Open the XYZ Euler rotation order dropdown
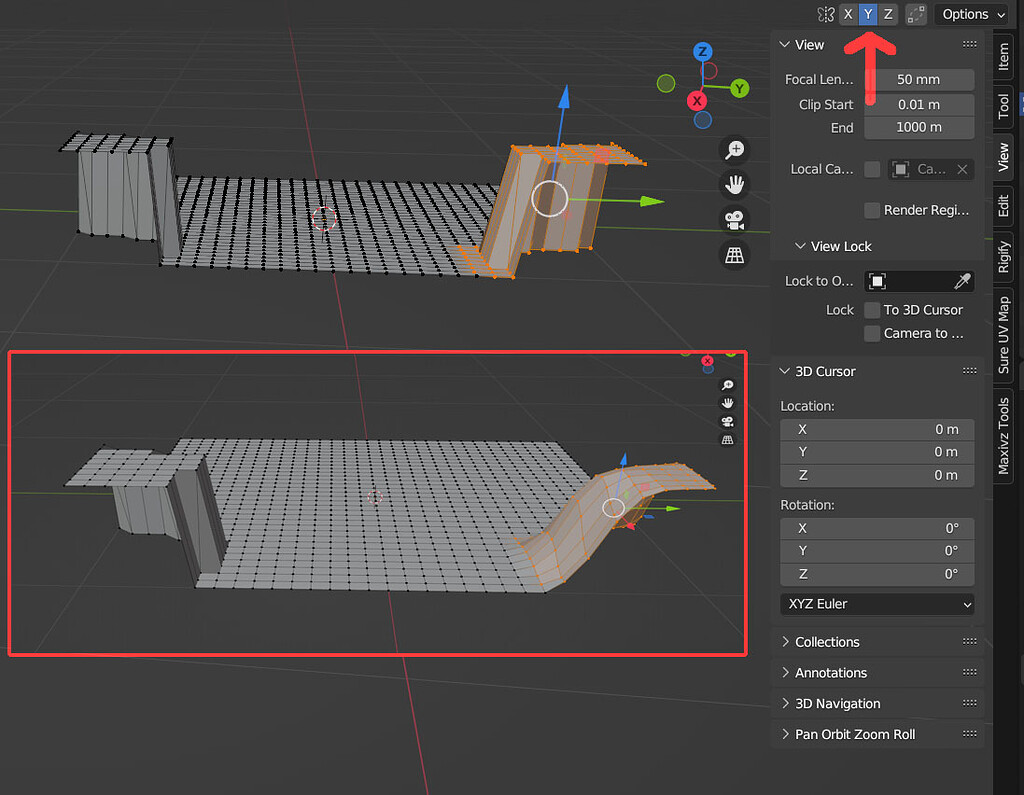 pyautogui.click(x=876, y=604)
